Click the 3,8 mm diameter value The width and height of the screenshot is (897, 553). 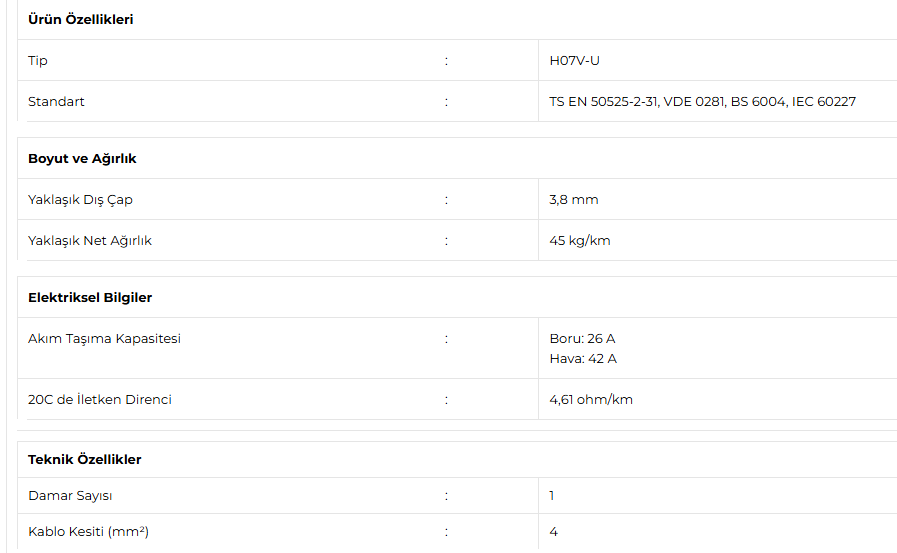[573, 200]
